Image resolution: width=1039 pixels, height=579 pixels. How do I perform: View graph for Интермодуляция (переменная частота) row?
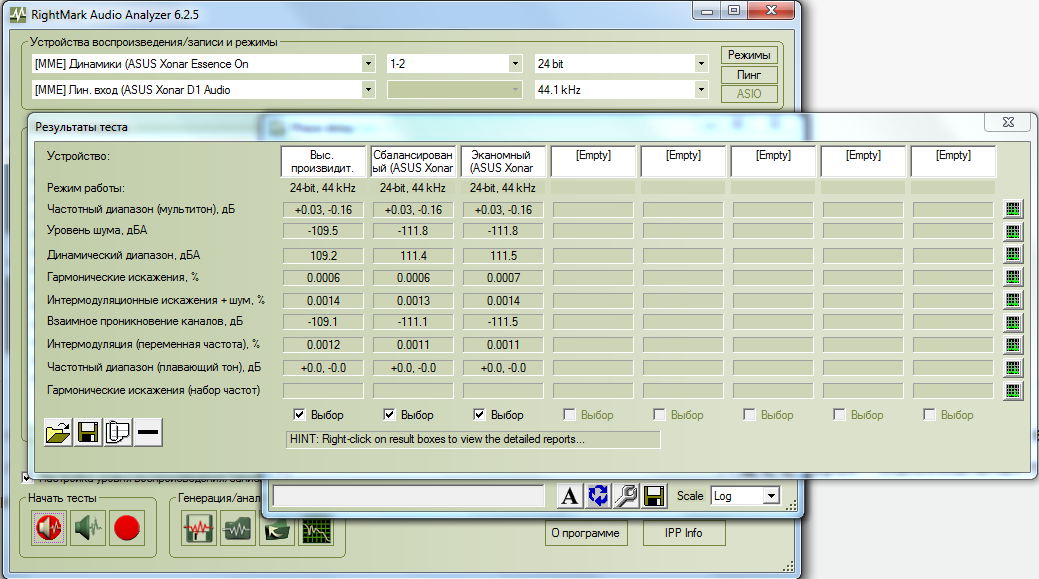(x=1012, y=345)
